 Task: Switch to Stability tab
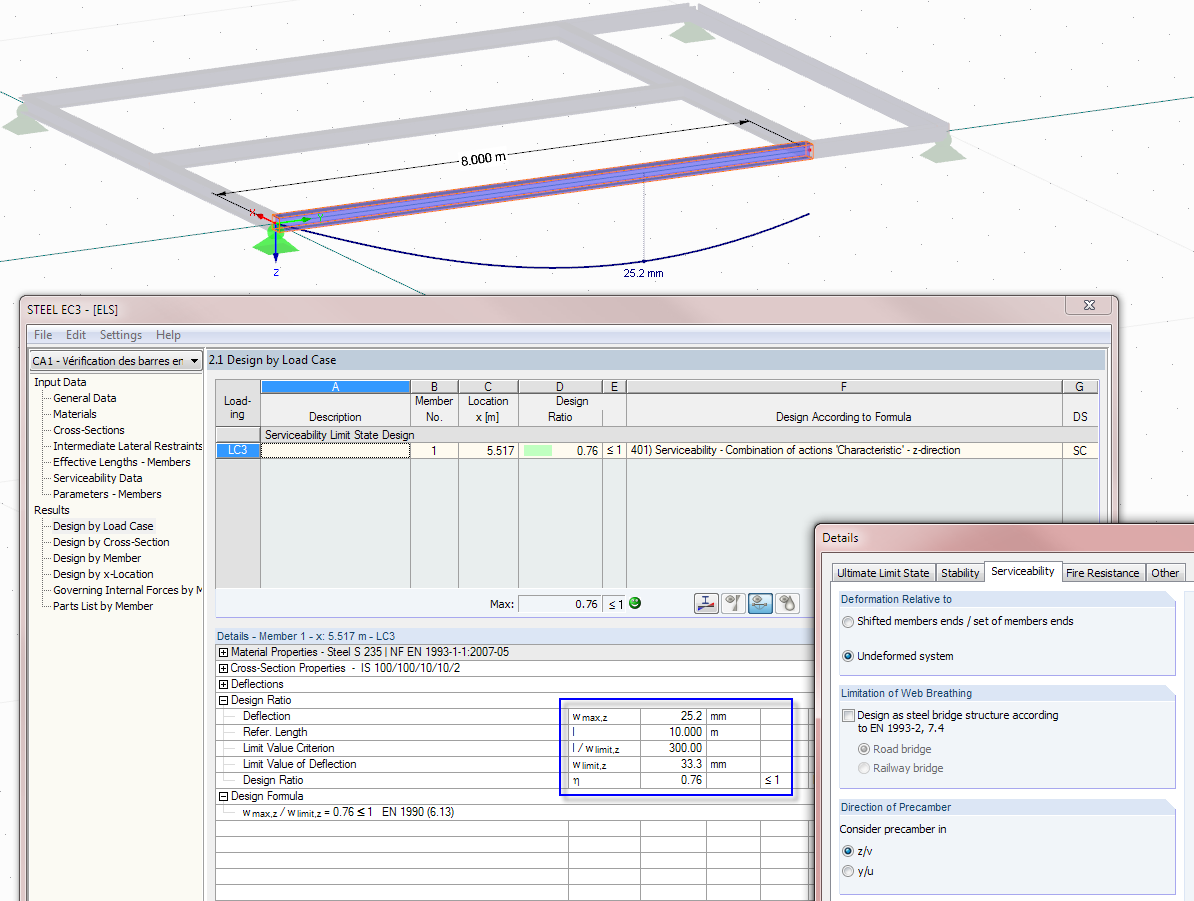pos(959,573)
